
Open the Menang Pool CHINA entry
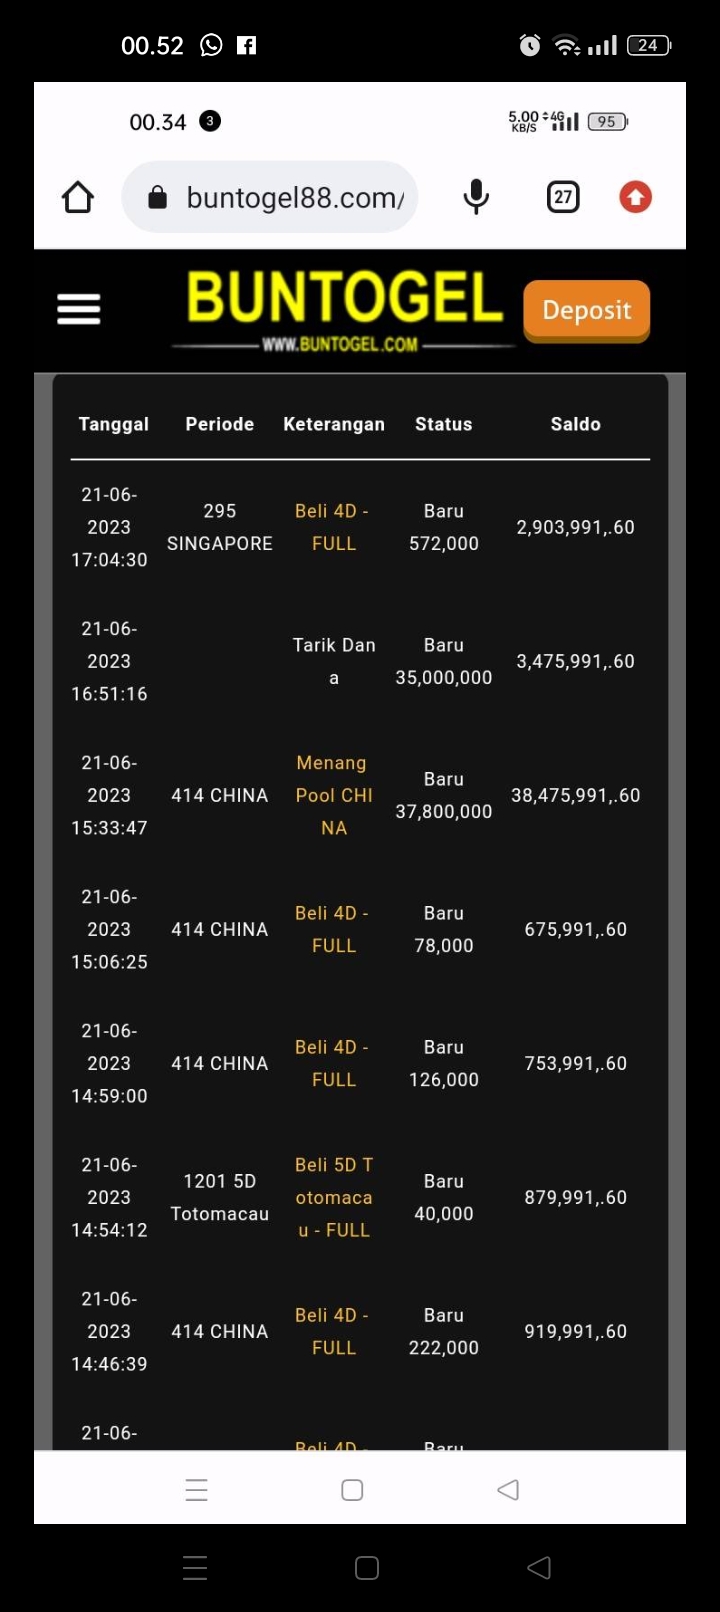(333, 795)
